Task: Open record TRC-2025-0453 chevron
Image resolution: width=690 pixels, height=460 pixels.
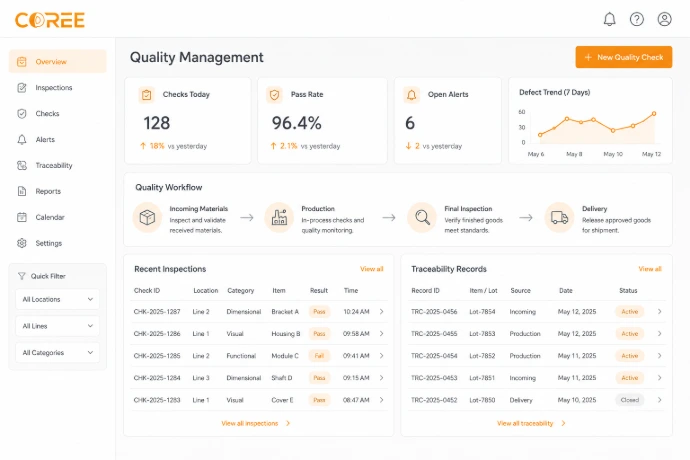Action: [659, 378]
